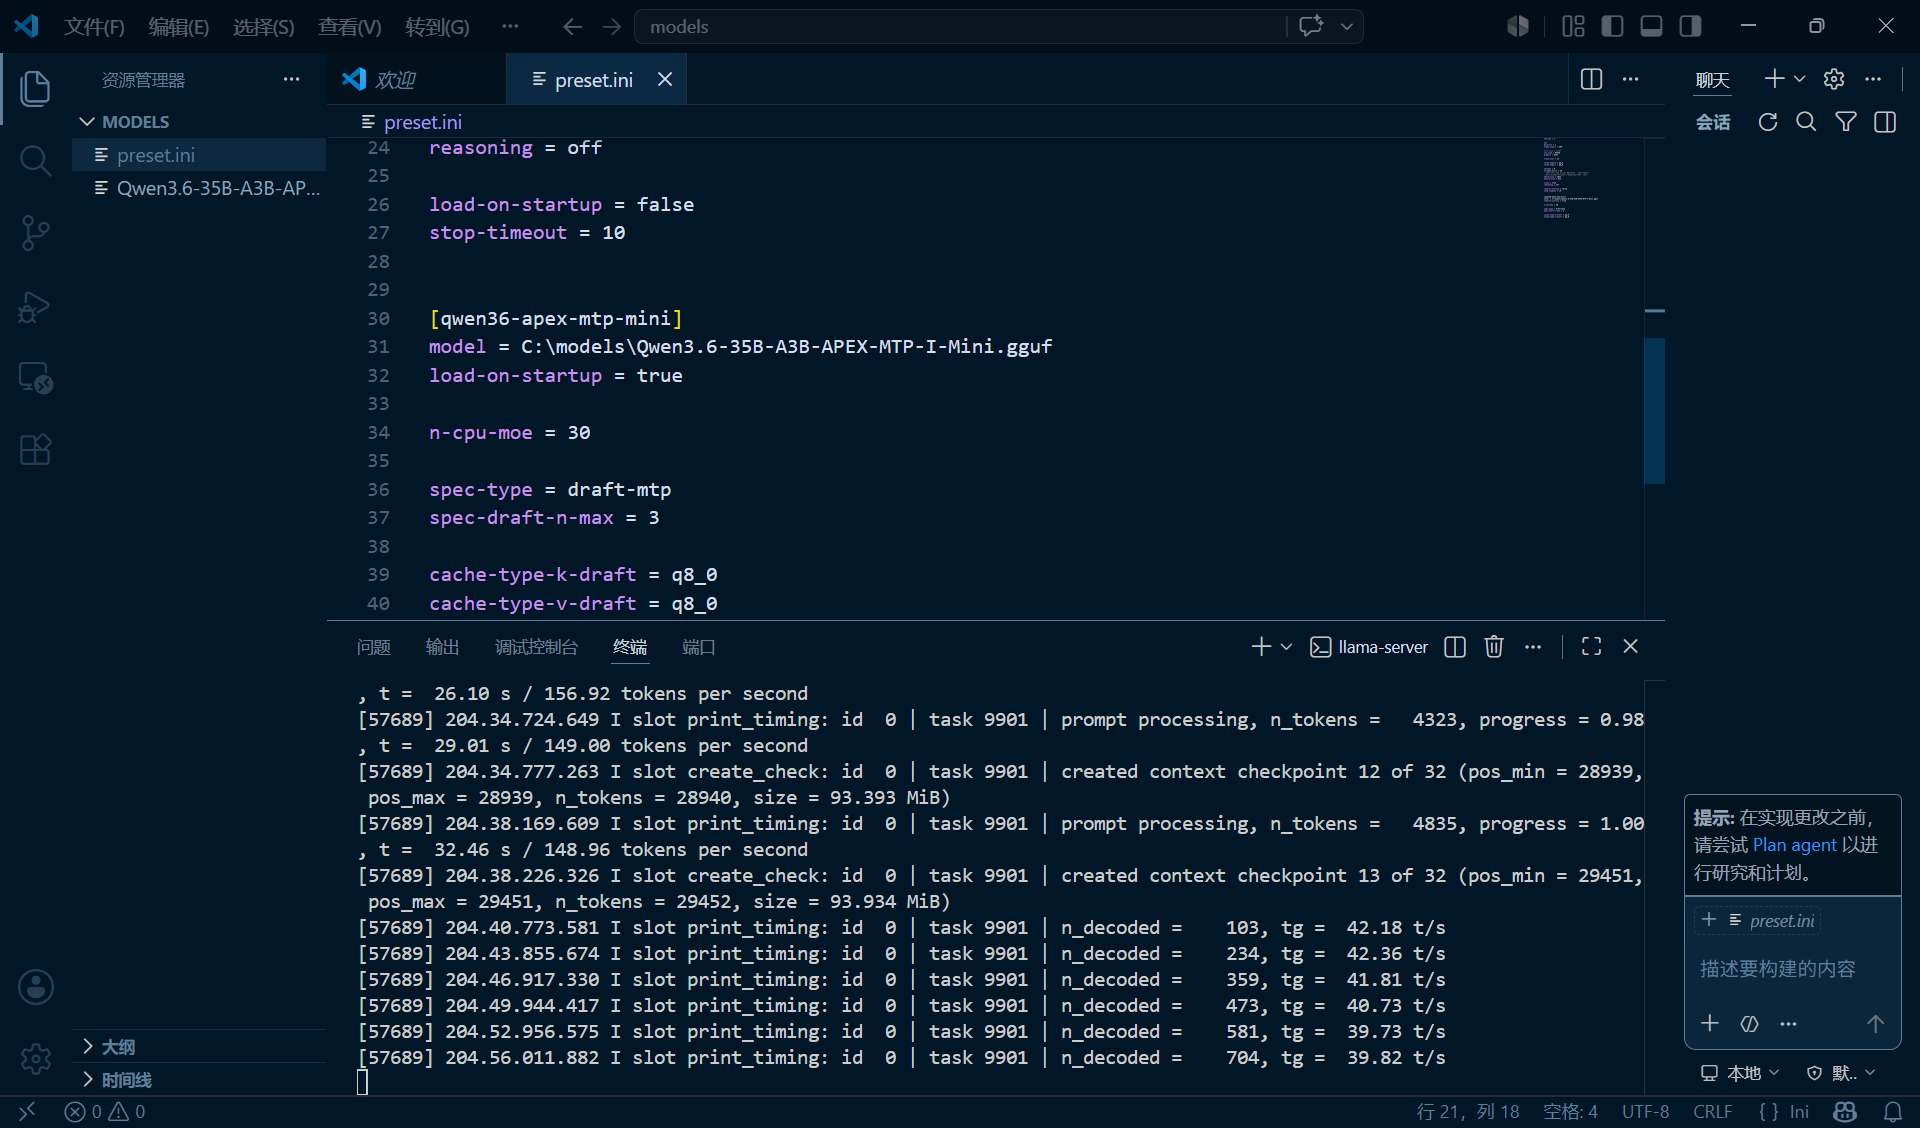This screenshot has height=1128, width=1920.
Task: Open the Selection menu
Action: point(263,27)
